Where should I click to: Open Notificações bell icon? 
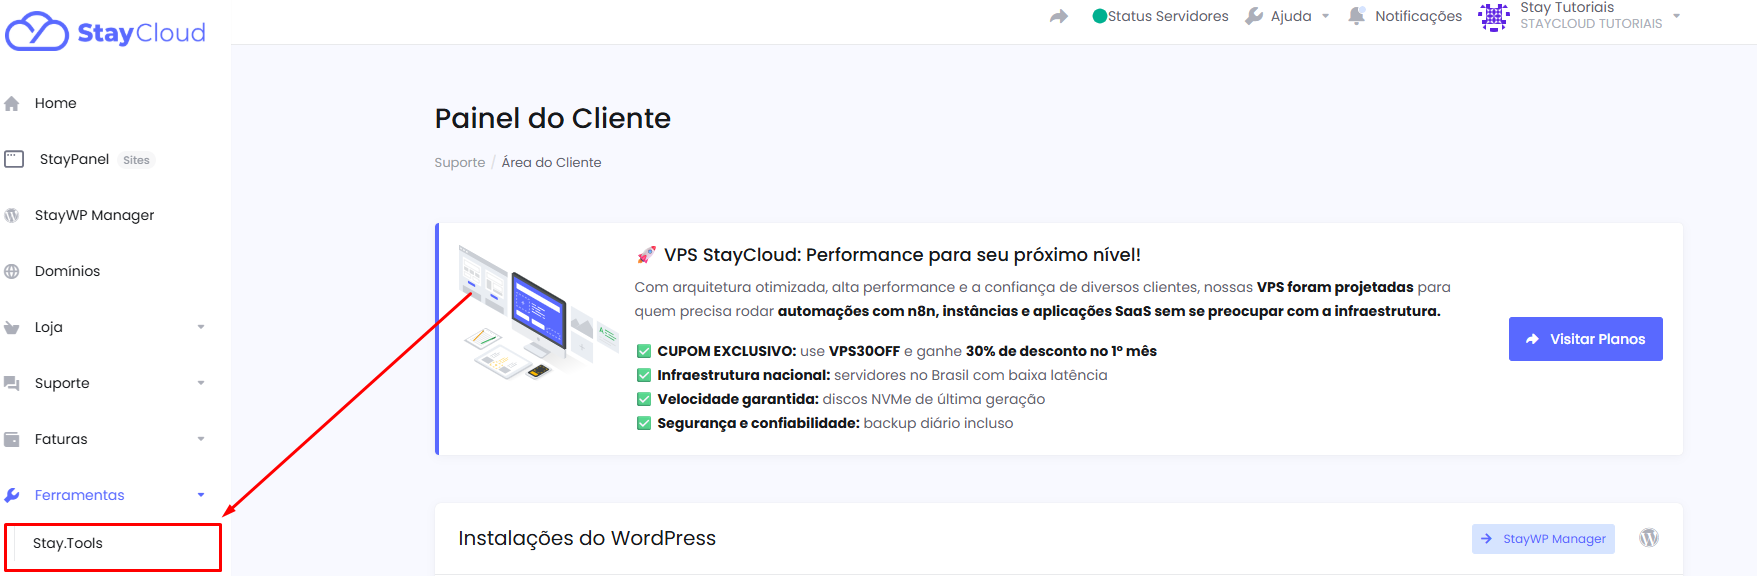1356,16
